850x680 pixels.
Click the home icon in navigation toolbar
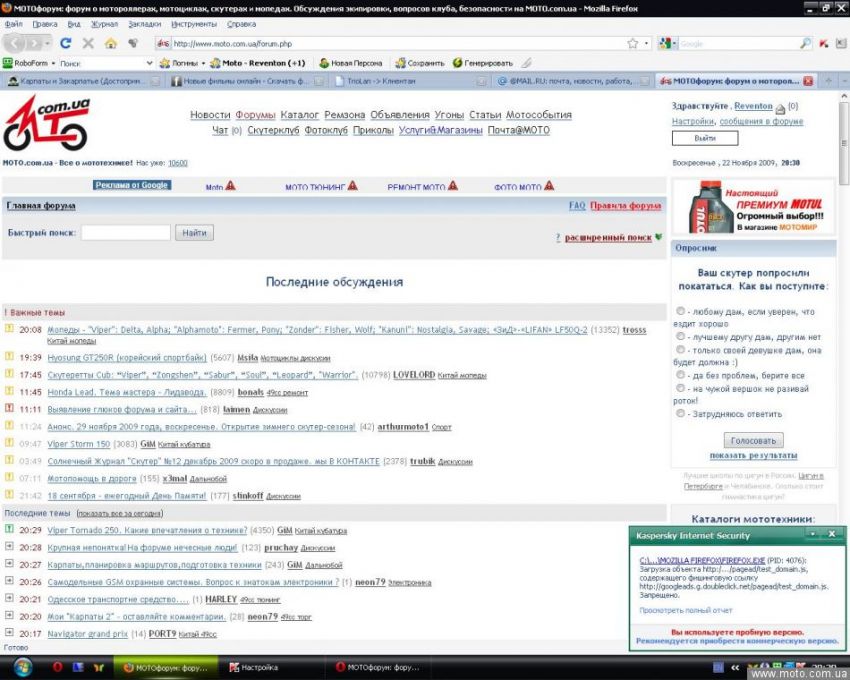[110, 43]
